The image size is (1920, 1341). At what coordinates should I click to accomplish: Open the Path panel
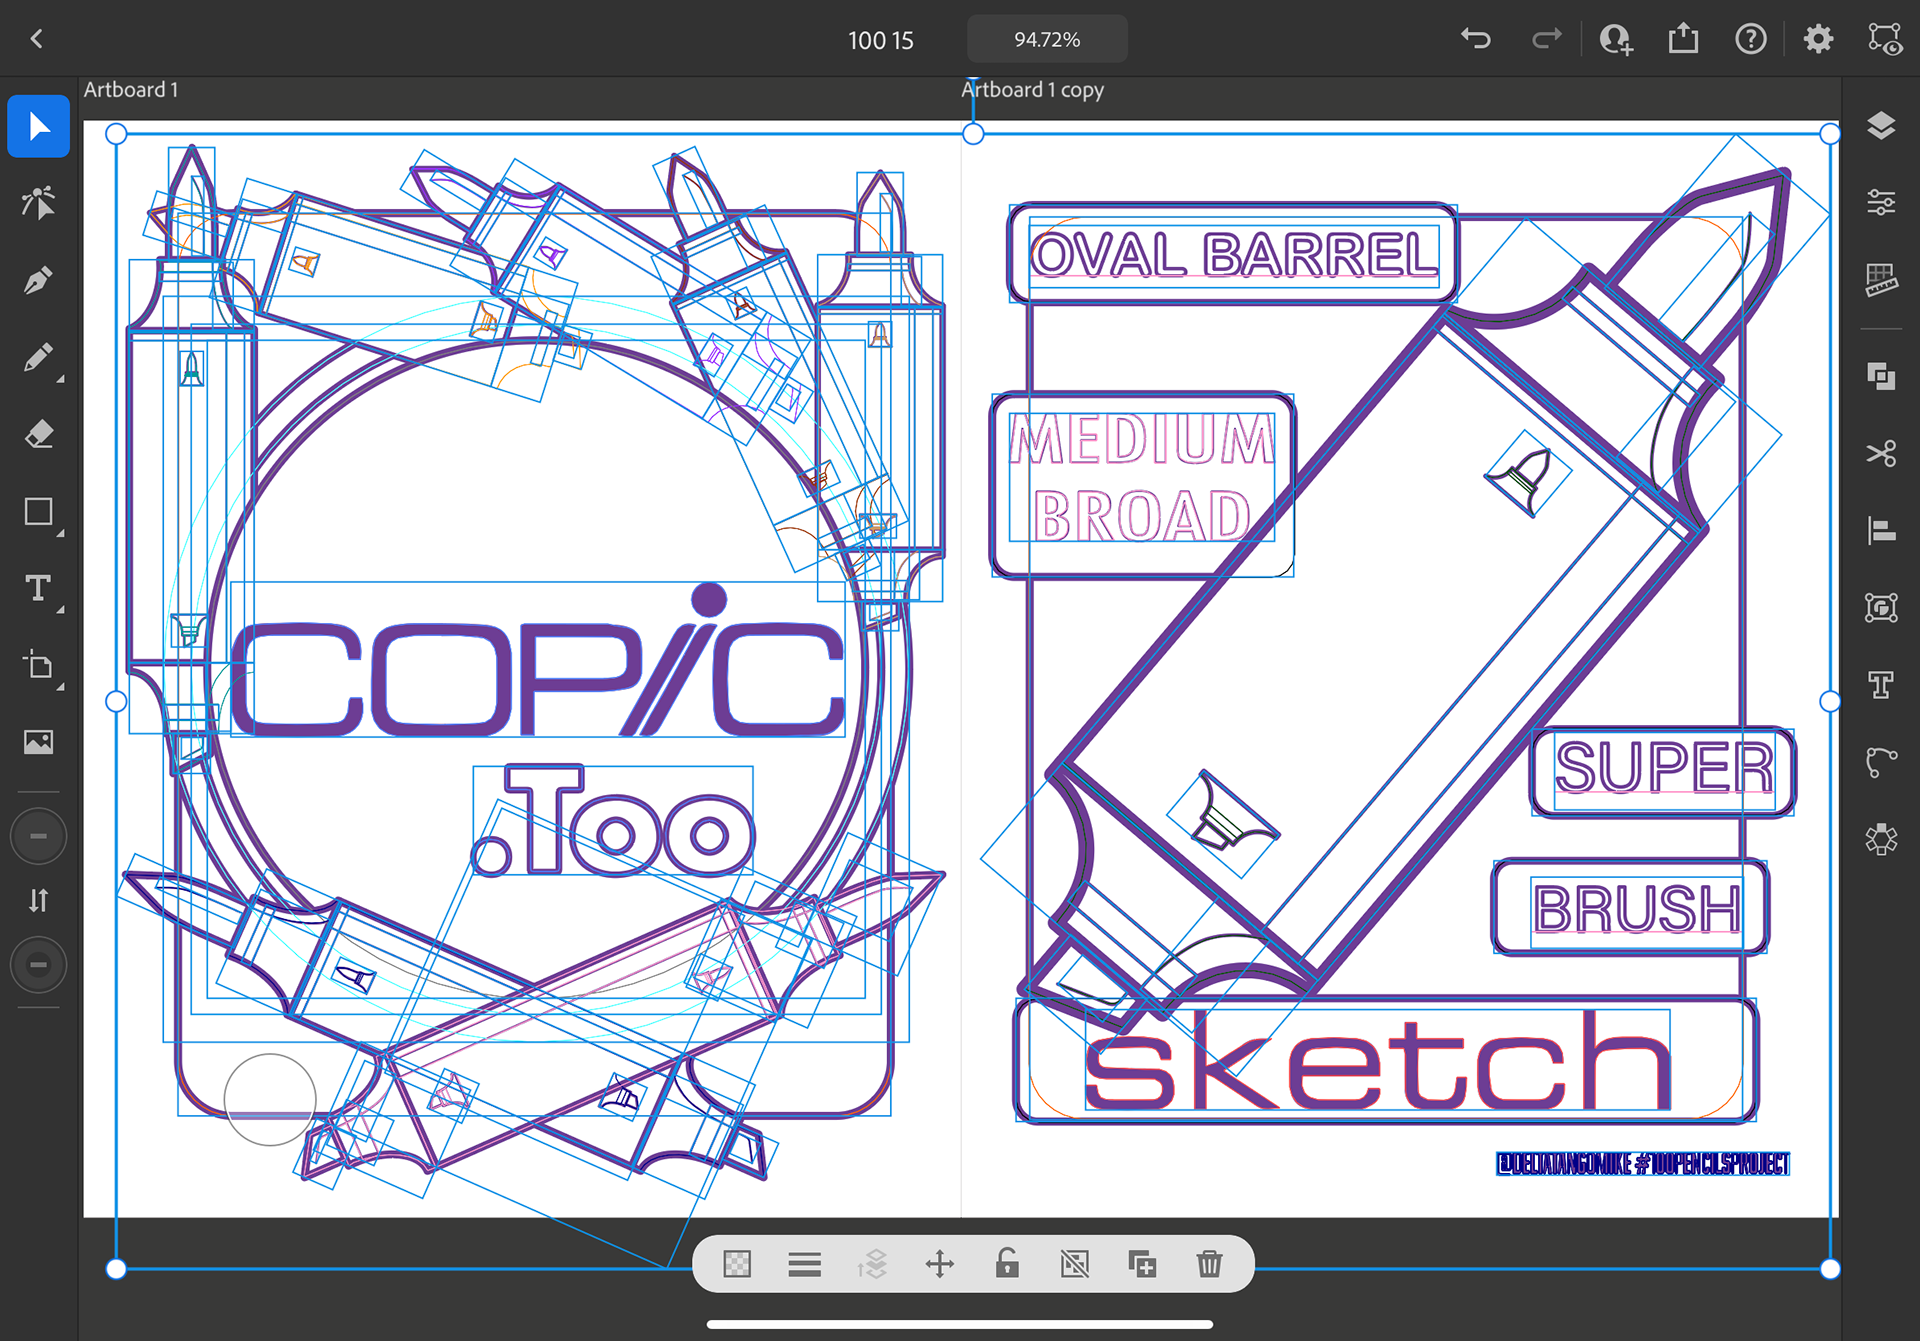tap(1881, 762)
